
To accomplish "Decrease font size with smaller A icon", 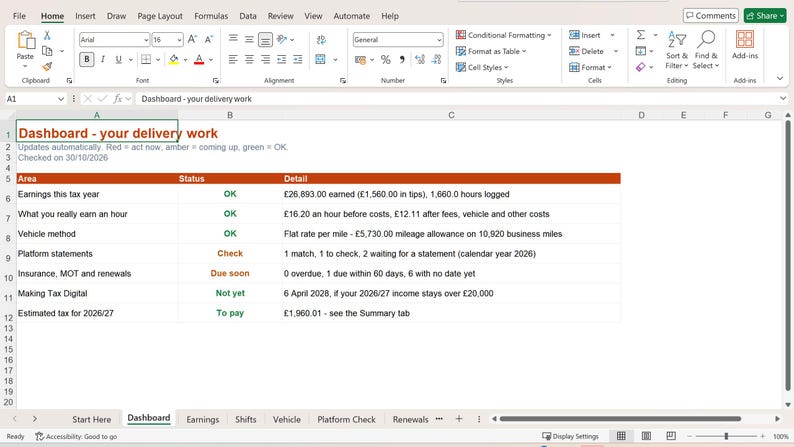I will 209,39.
